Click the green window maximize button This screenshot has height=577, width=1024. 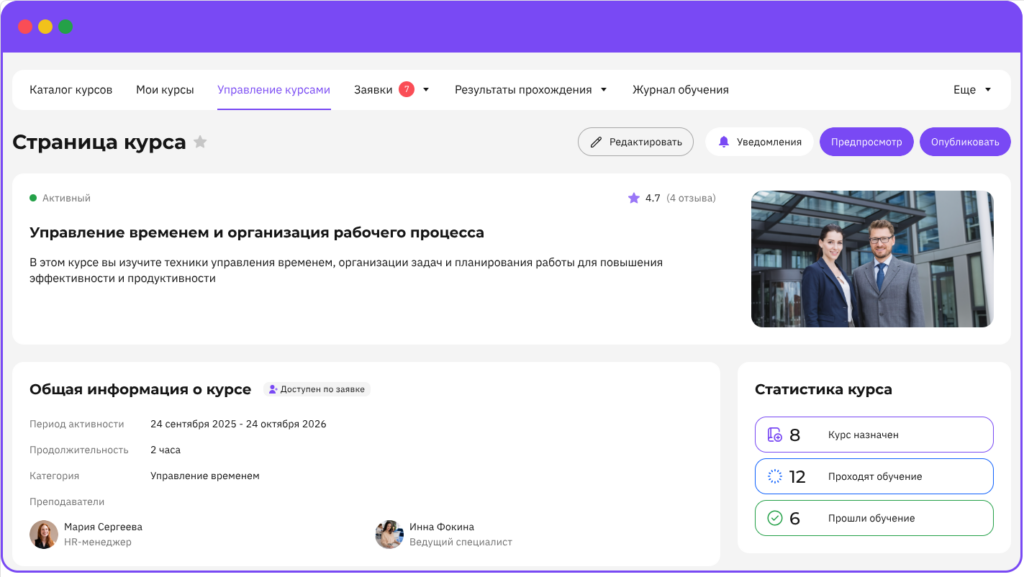pyautogui.click(x=65, y=27)
